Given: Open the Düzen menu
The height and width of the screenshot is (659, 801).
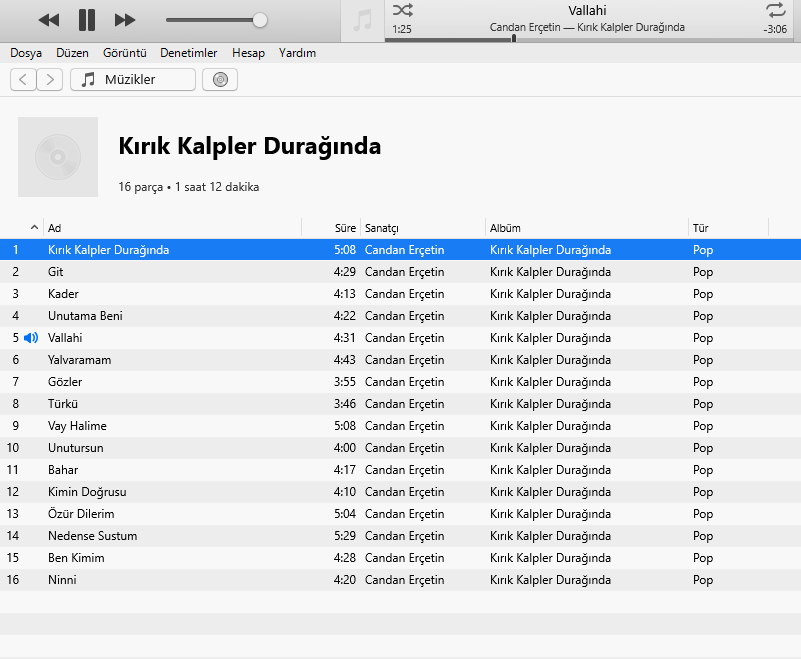Looking at the screenshot, I should (72, 53).
